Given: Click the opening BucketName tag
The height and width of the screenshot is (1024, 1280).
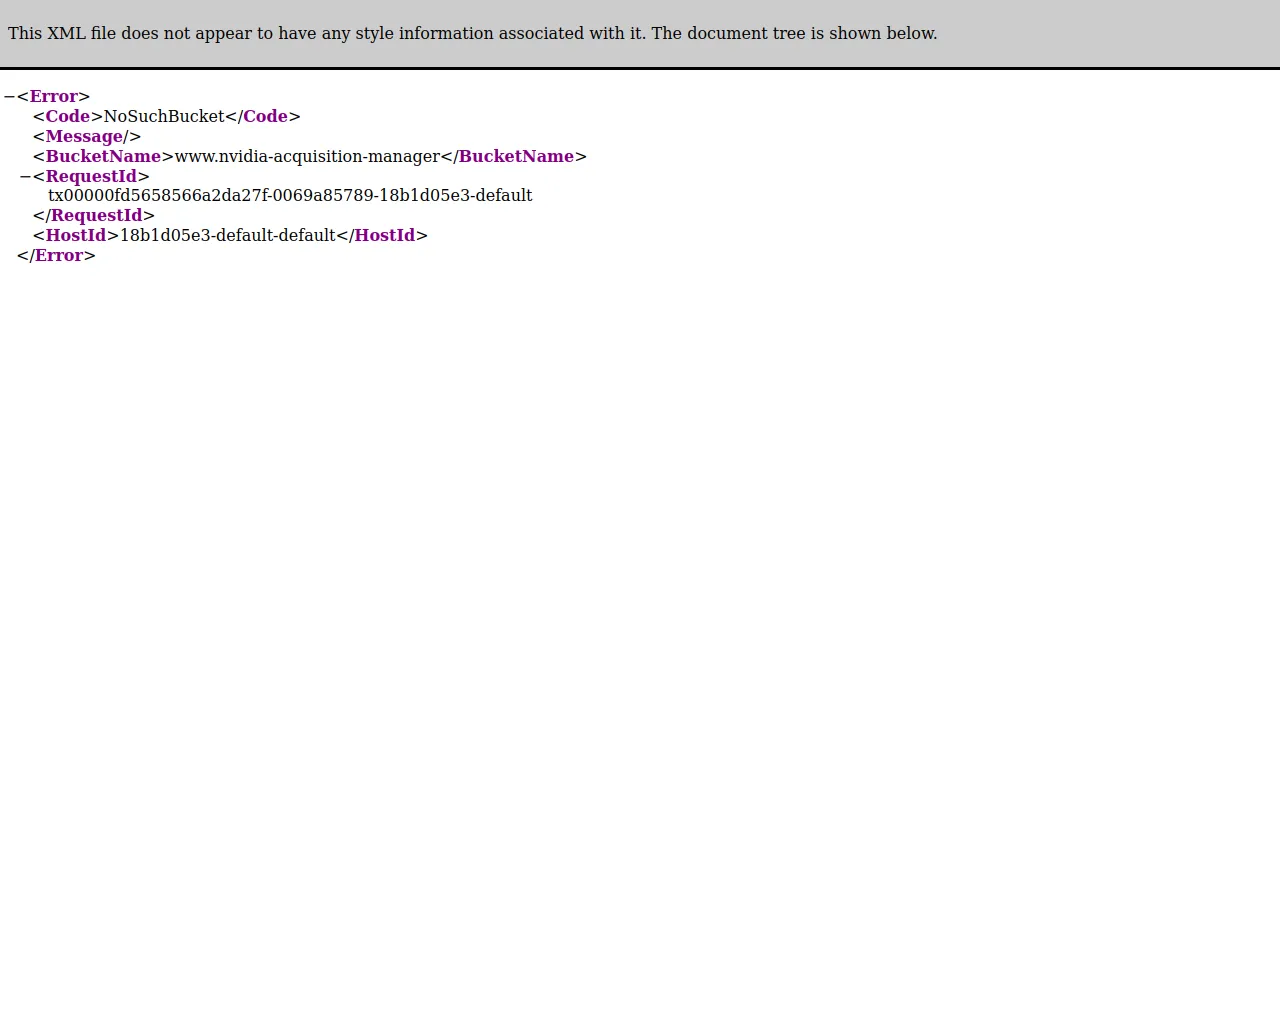Looking at the screenshot, I should [x=104, y=157].
